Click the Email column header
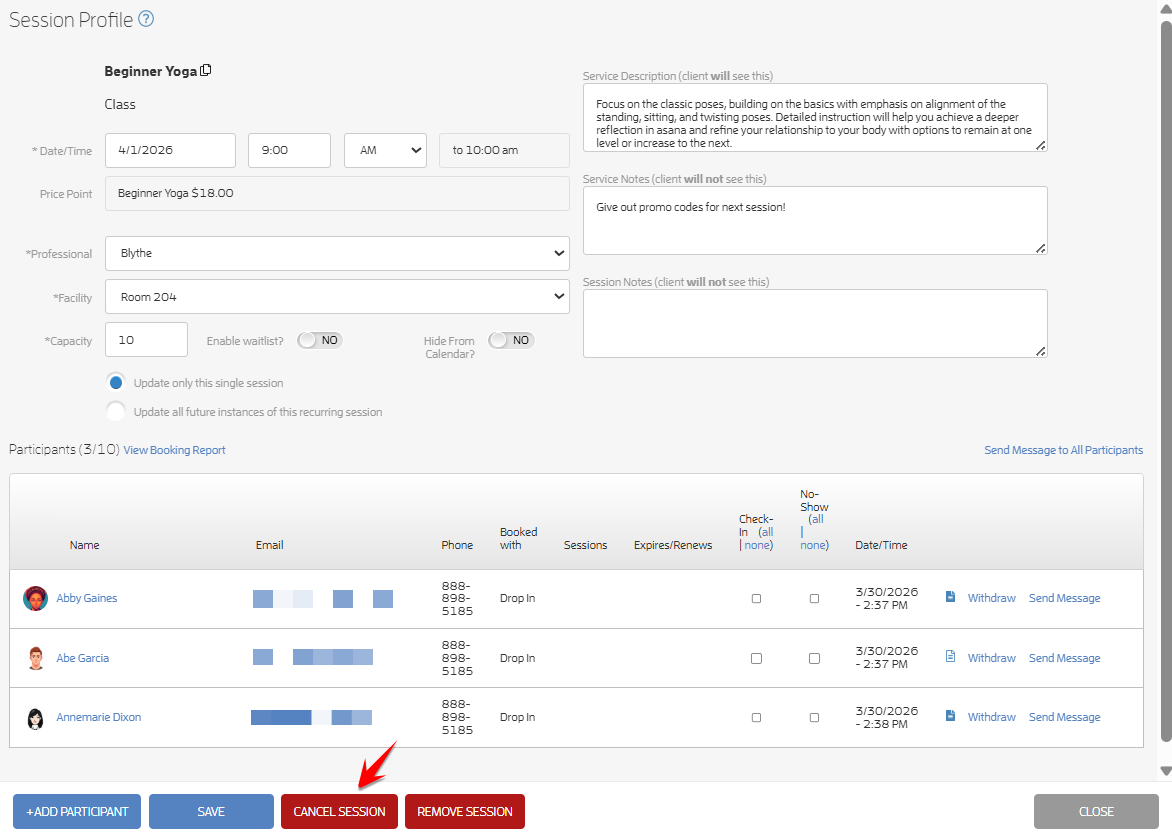This screenshot has height=840, width=1172. pos(269,546)
